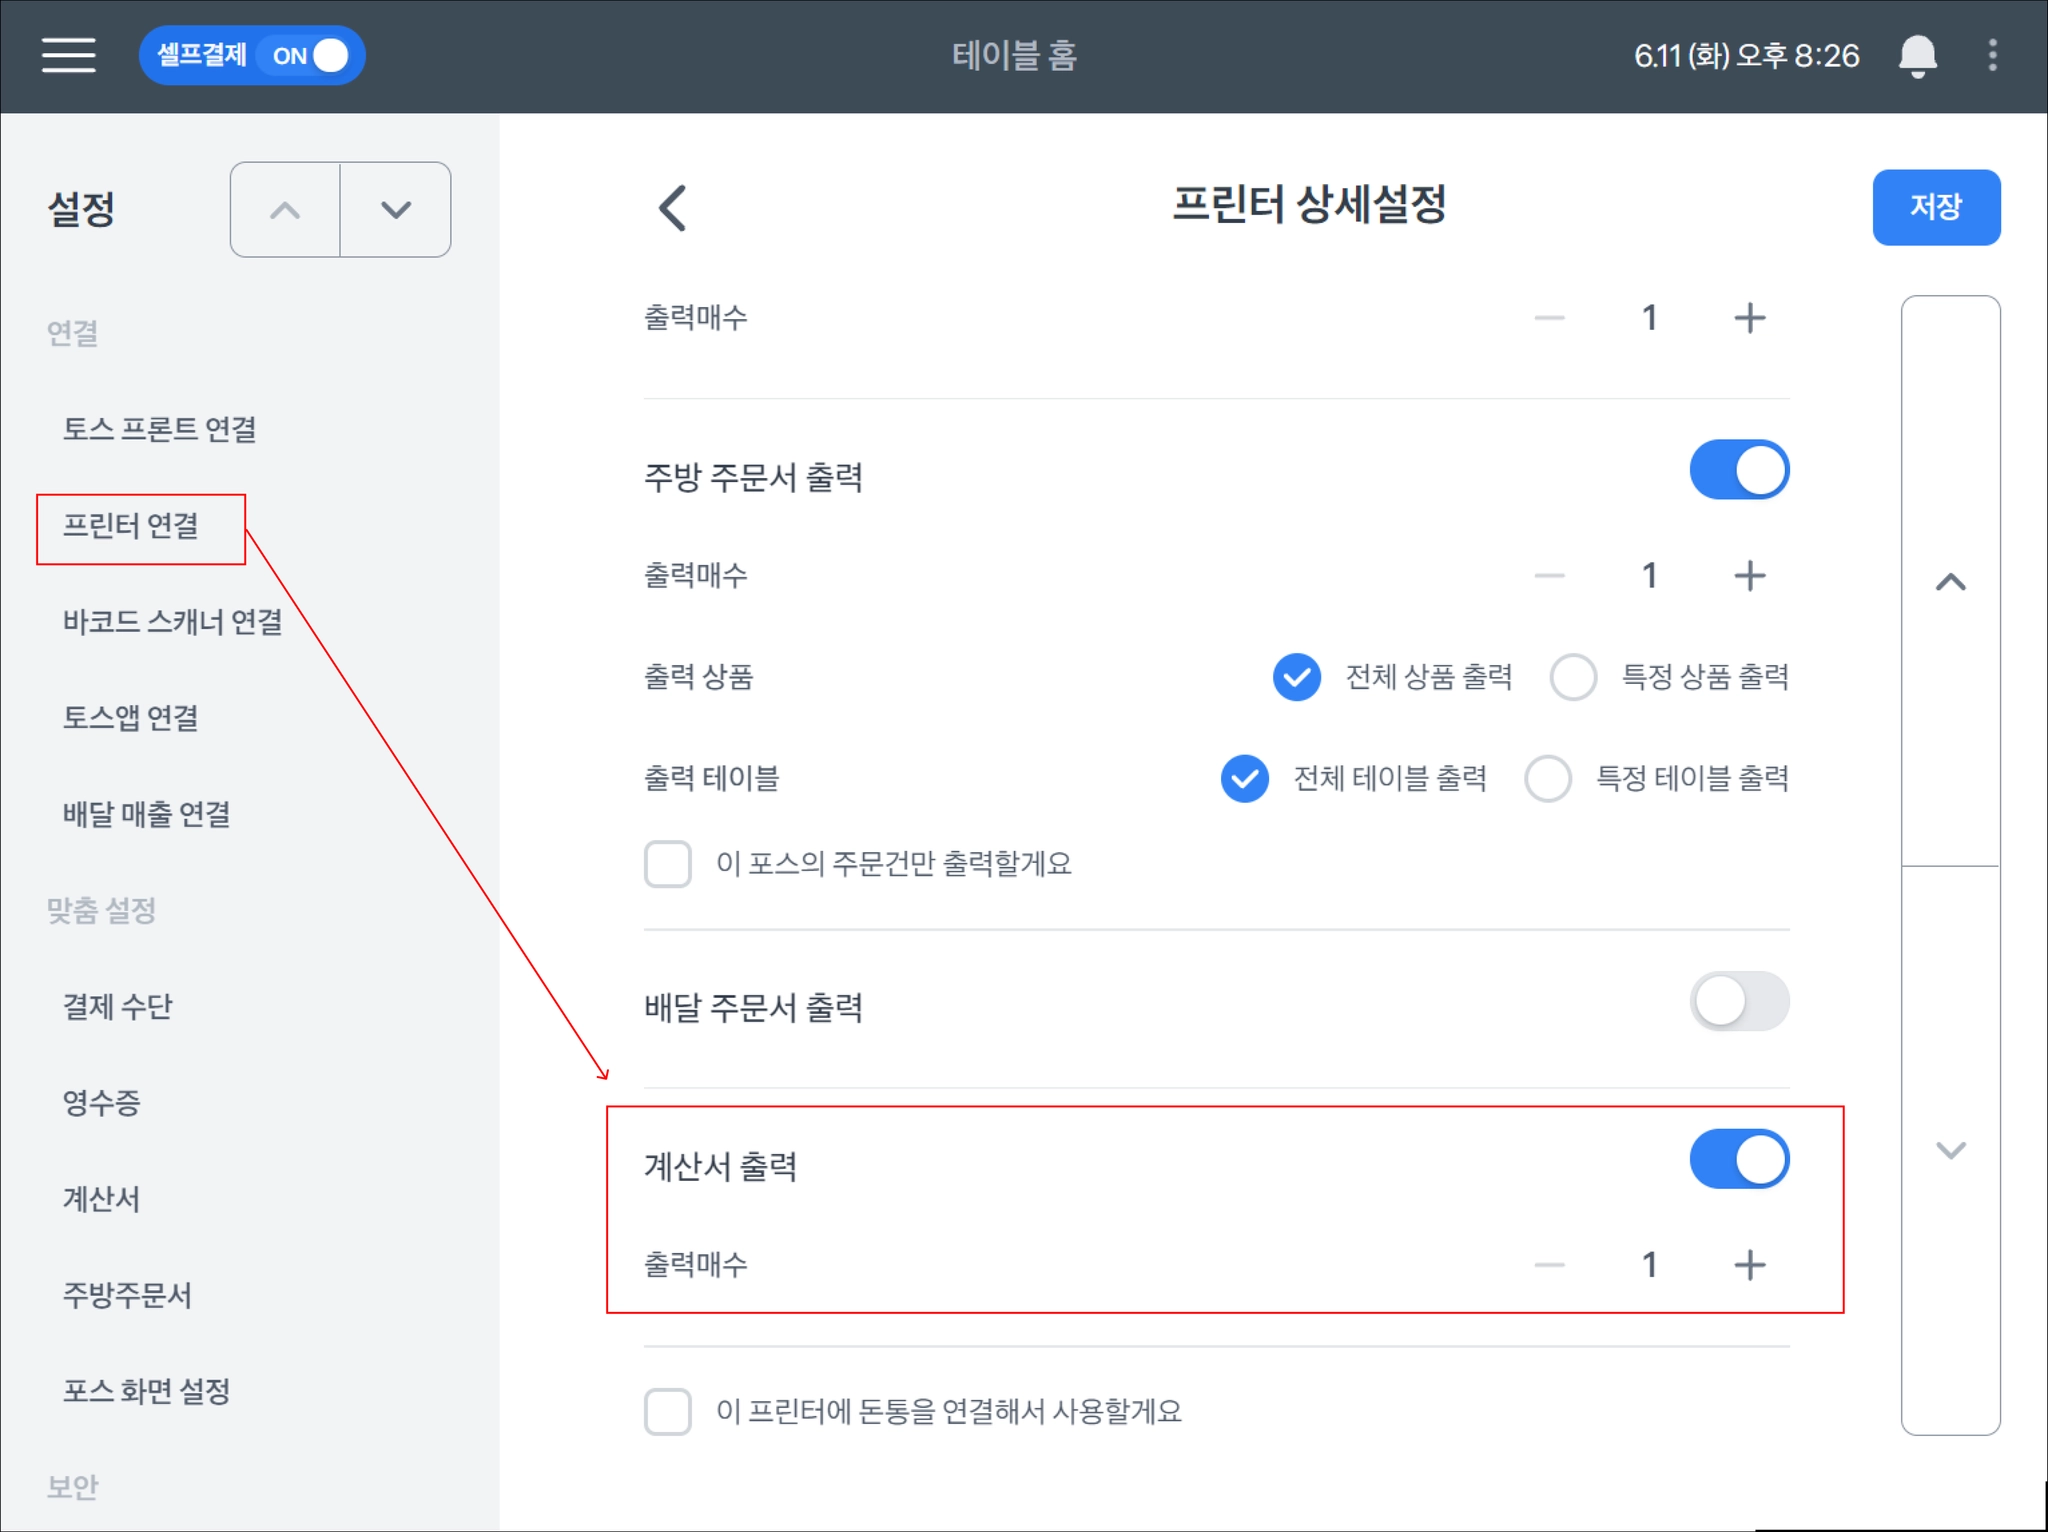Click the settings sidebar down chevron
Image resolution: width=2048 pixels, height=1532 pixels.
396,210
